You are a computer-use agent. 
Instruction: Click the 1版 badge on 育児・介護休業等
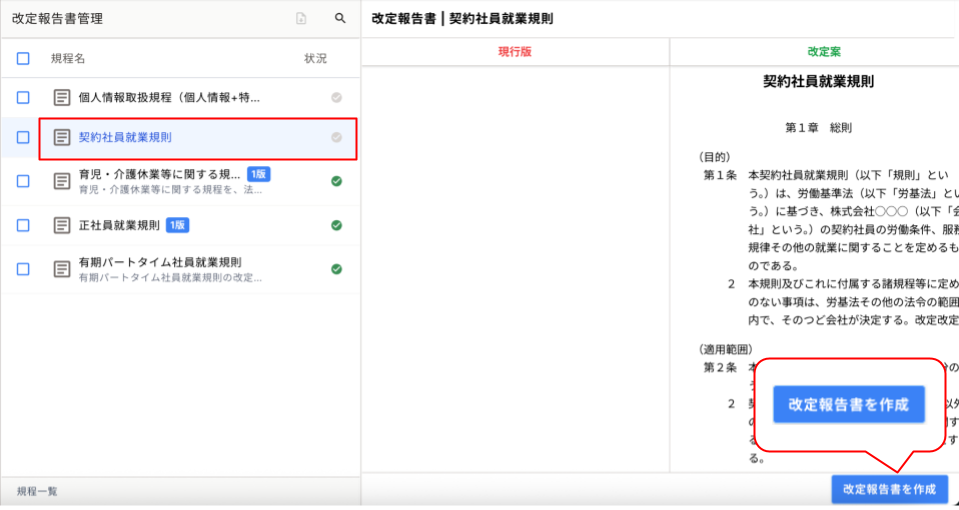(x=258, y=174)
